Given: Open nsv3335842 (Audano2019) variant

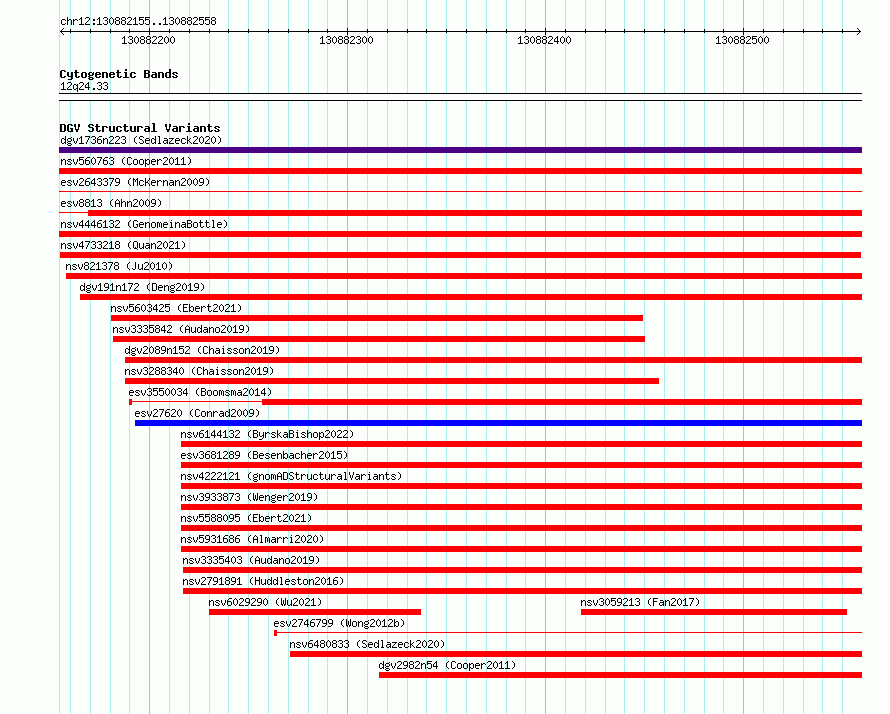Looking at the screenshot, I should [x=181, y=329].
